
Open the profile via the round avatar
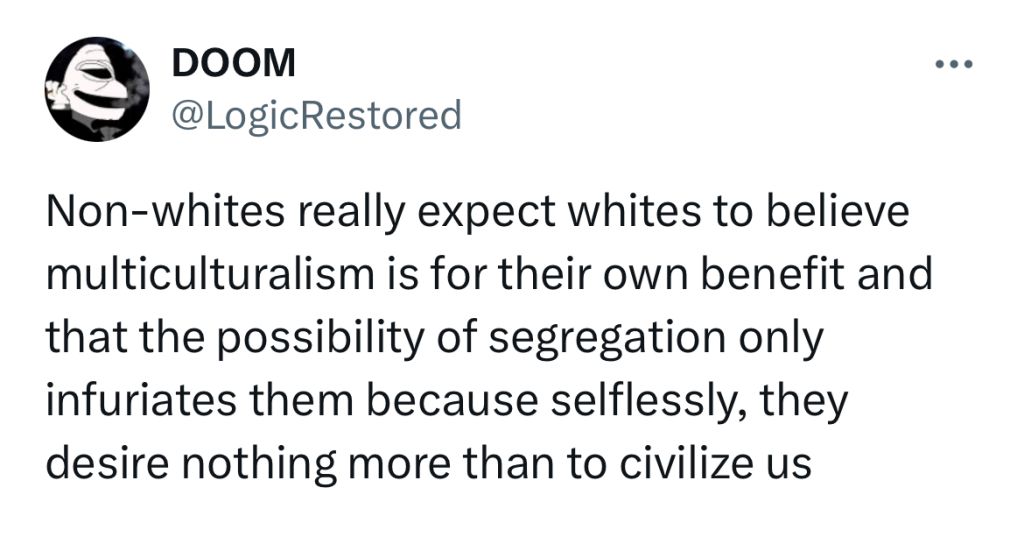(97, 89)
